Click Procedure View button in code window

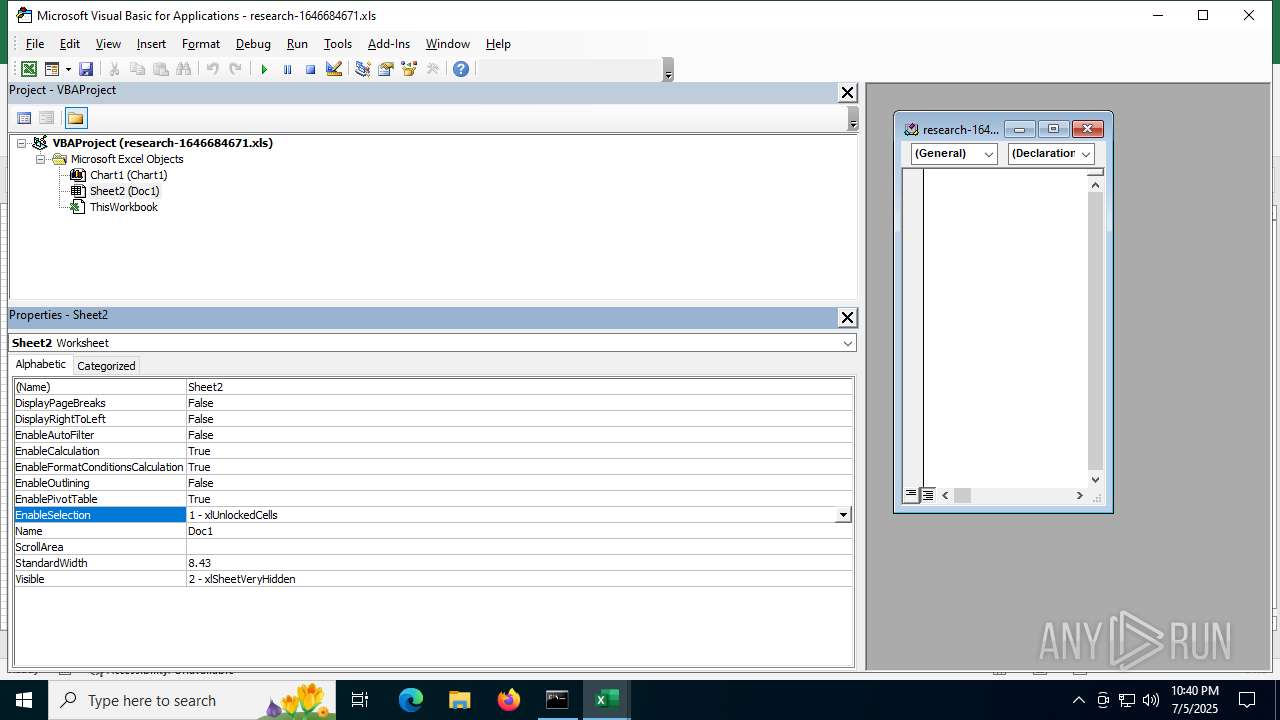click(911, 495)
